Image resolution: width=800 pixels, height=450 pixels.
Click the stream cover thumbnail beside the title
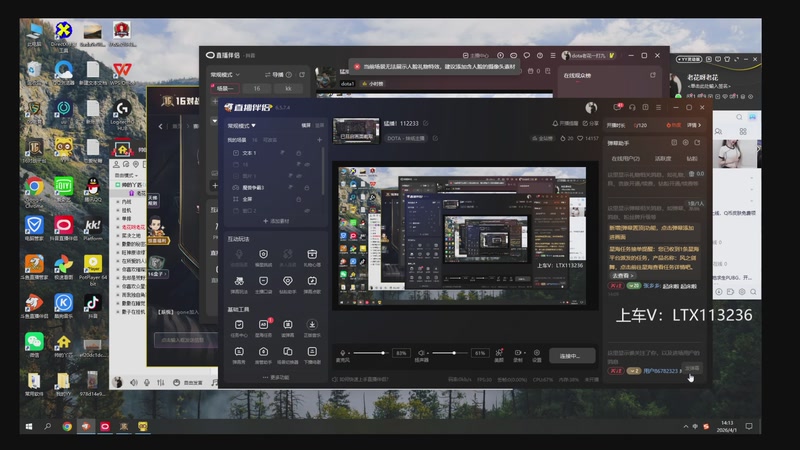(x=356, y=131)
